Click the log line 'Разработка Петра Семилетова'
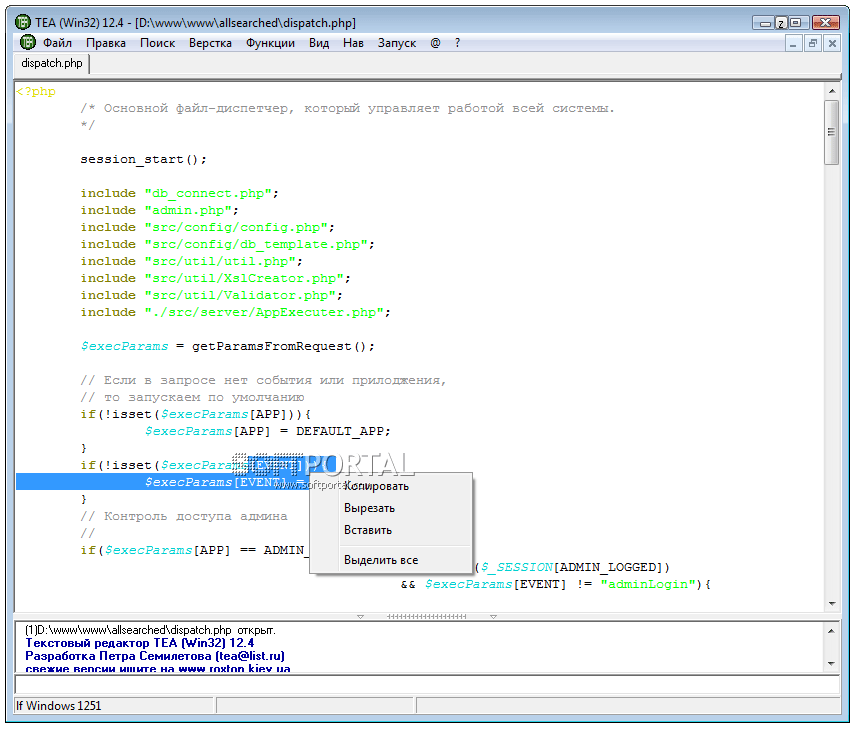Image resolution: width=856 pixels, height=732 pixels. pos(155,656)
